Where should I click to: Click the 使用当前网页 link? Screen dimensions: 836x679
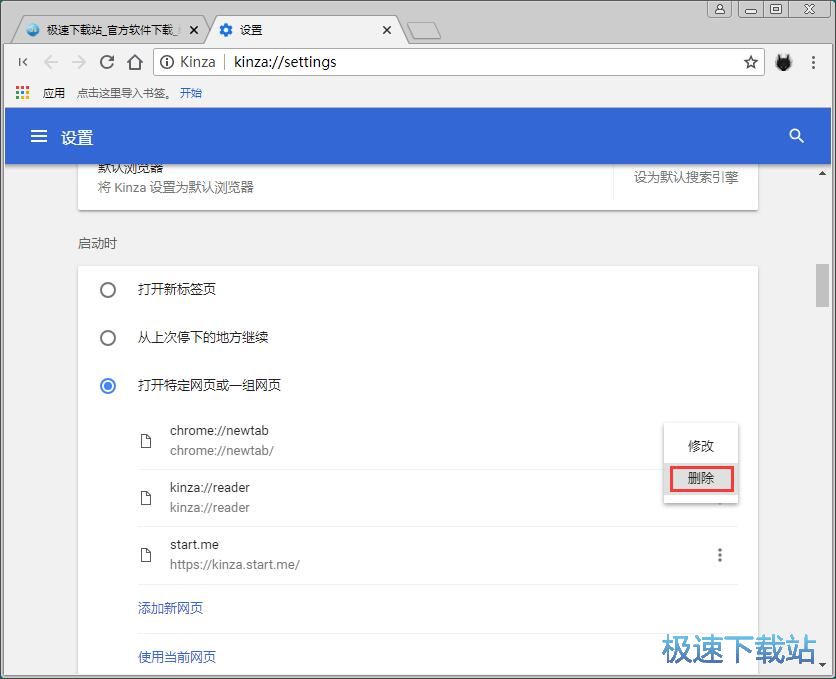176,657
